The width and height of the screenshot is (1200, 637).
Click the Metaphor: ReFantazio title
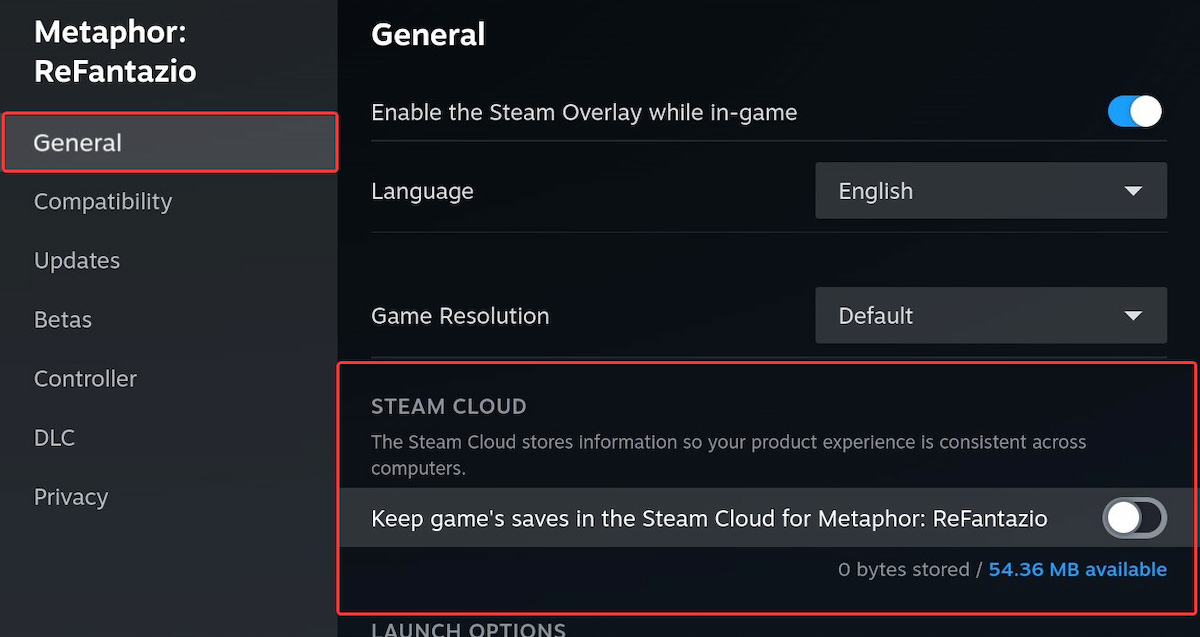[115, 52]
